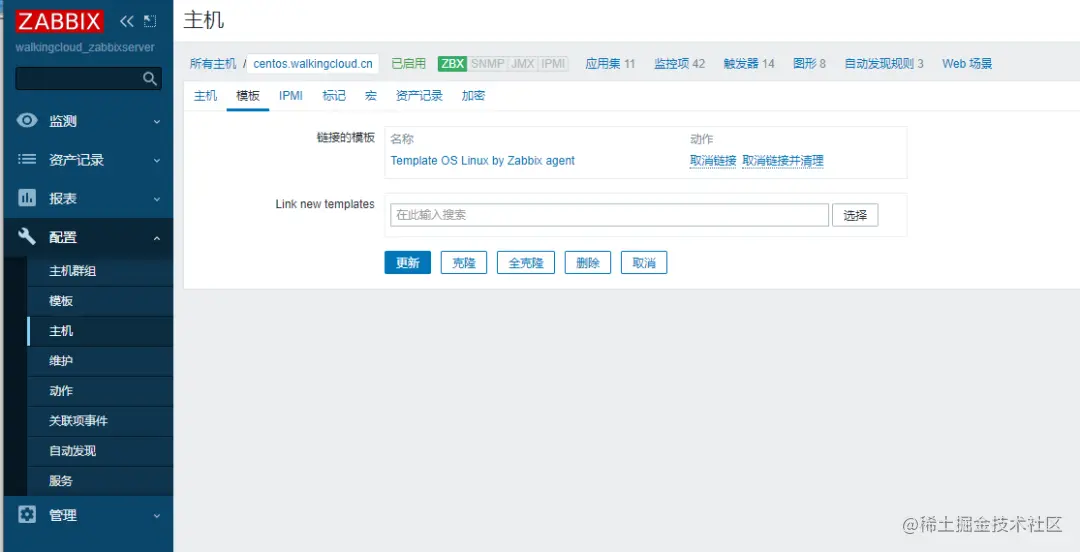Click the eye icon for 监测
This screenshot has width=1080, height=552.
[x=27, y=121]
